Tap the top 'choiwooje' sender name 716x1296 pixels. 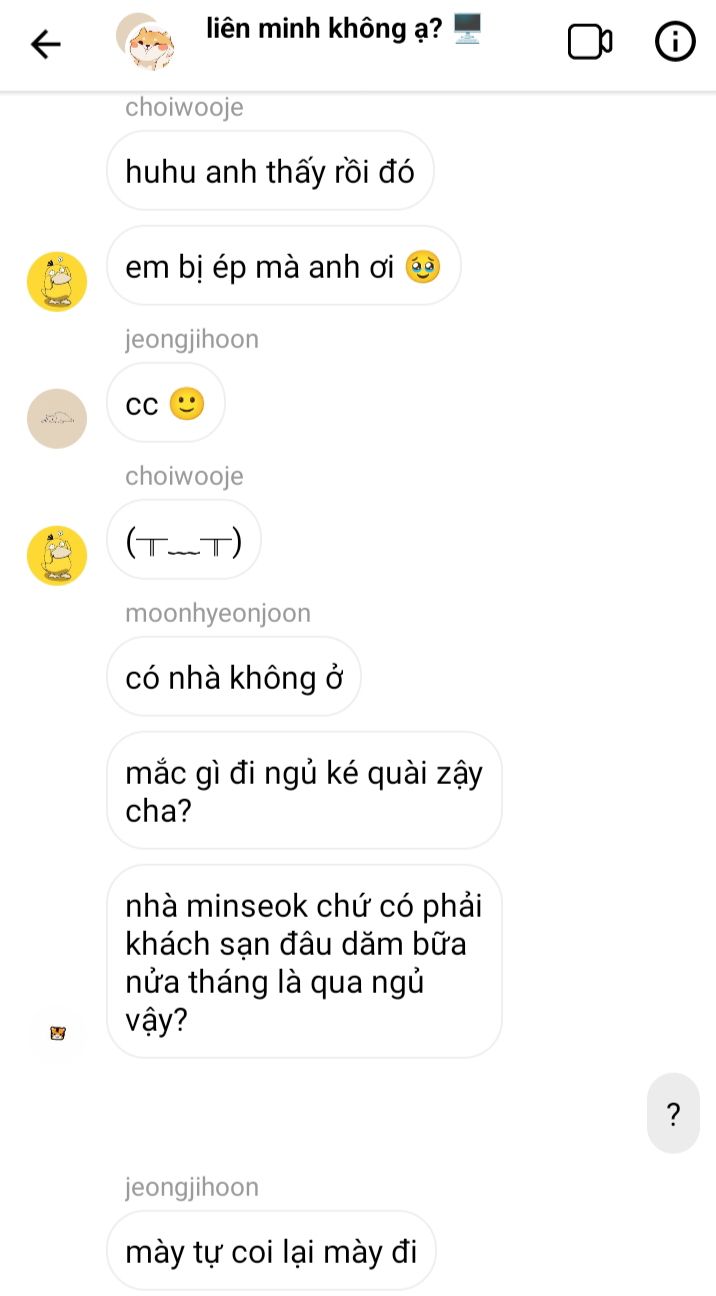point(184,108)
